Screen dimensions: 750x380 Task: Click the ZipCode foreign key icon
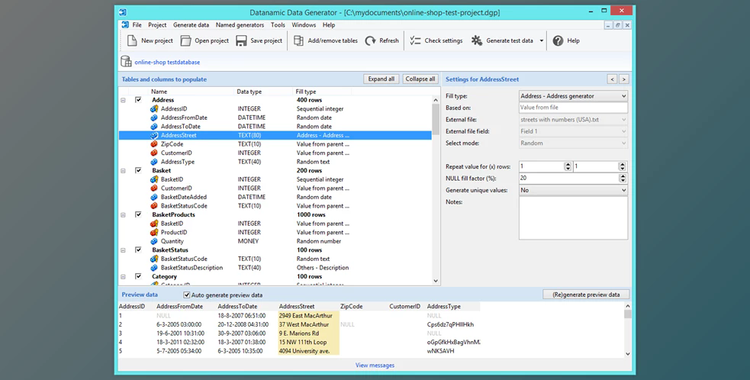(x=154, y=144)
